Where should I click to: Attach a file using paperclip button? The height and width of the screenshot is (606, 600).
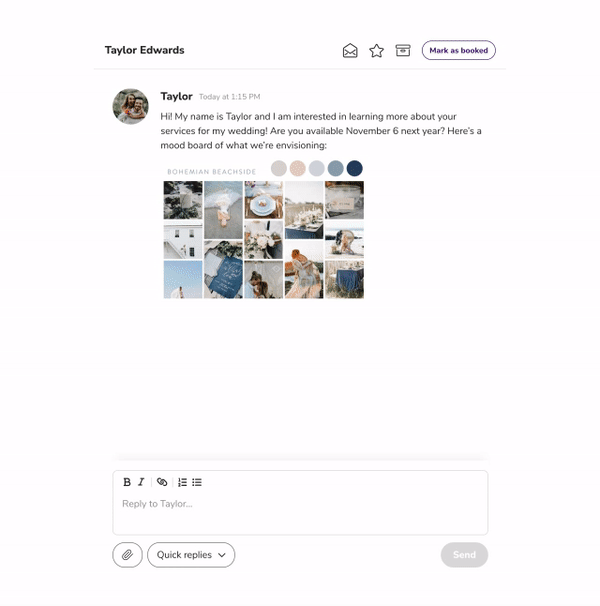(x=128, y=555)
